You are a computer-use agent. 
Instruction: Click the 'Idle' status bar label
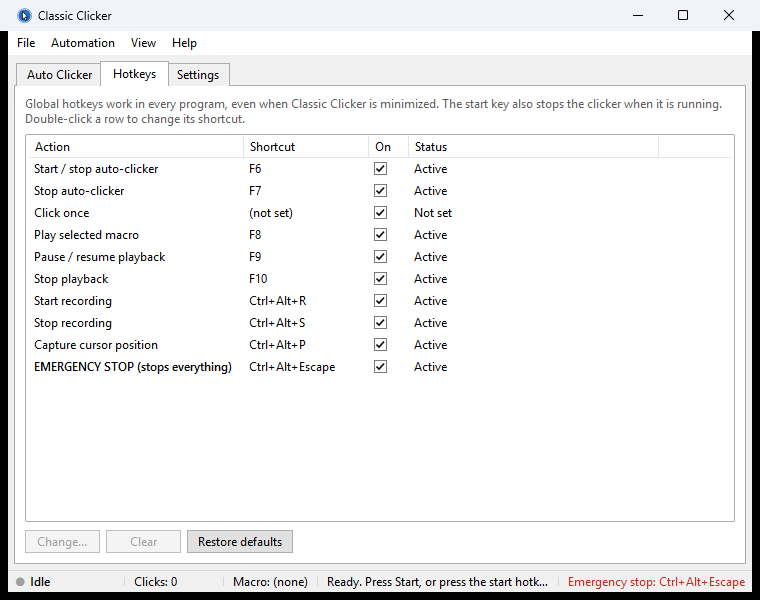pyautogui.click(x=40, y=582)
